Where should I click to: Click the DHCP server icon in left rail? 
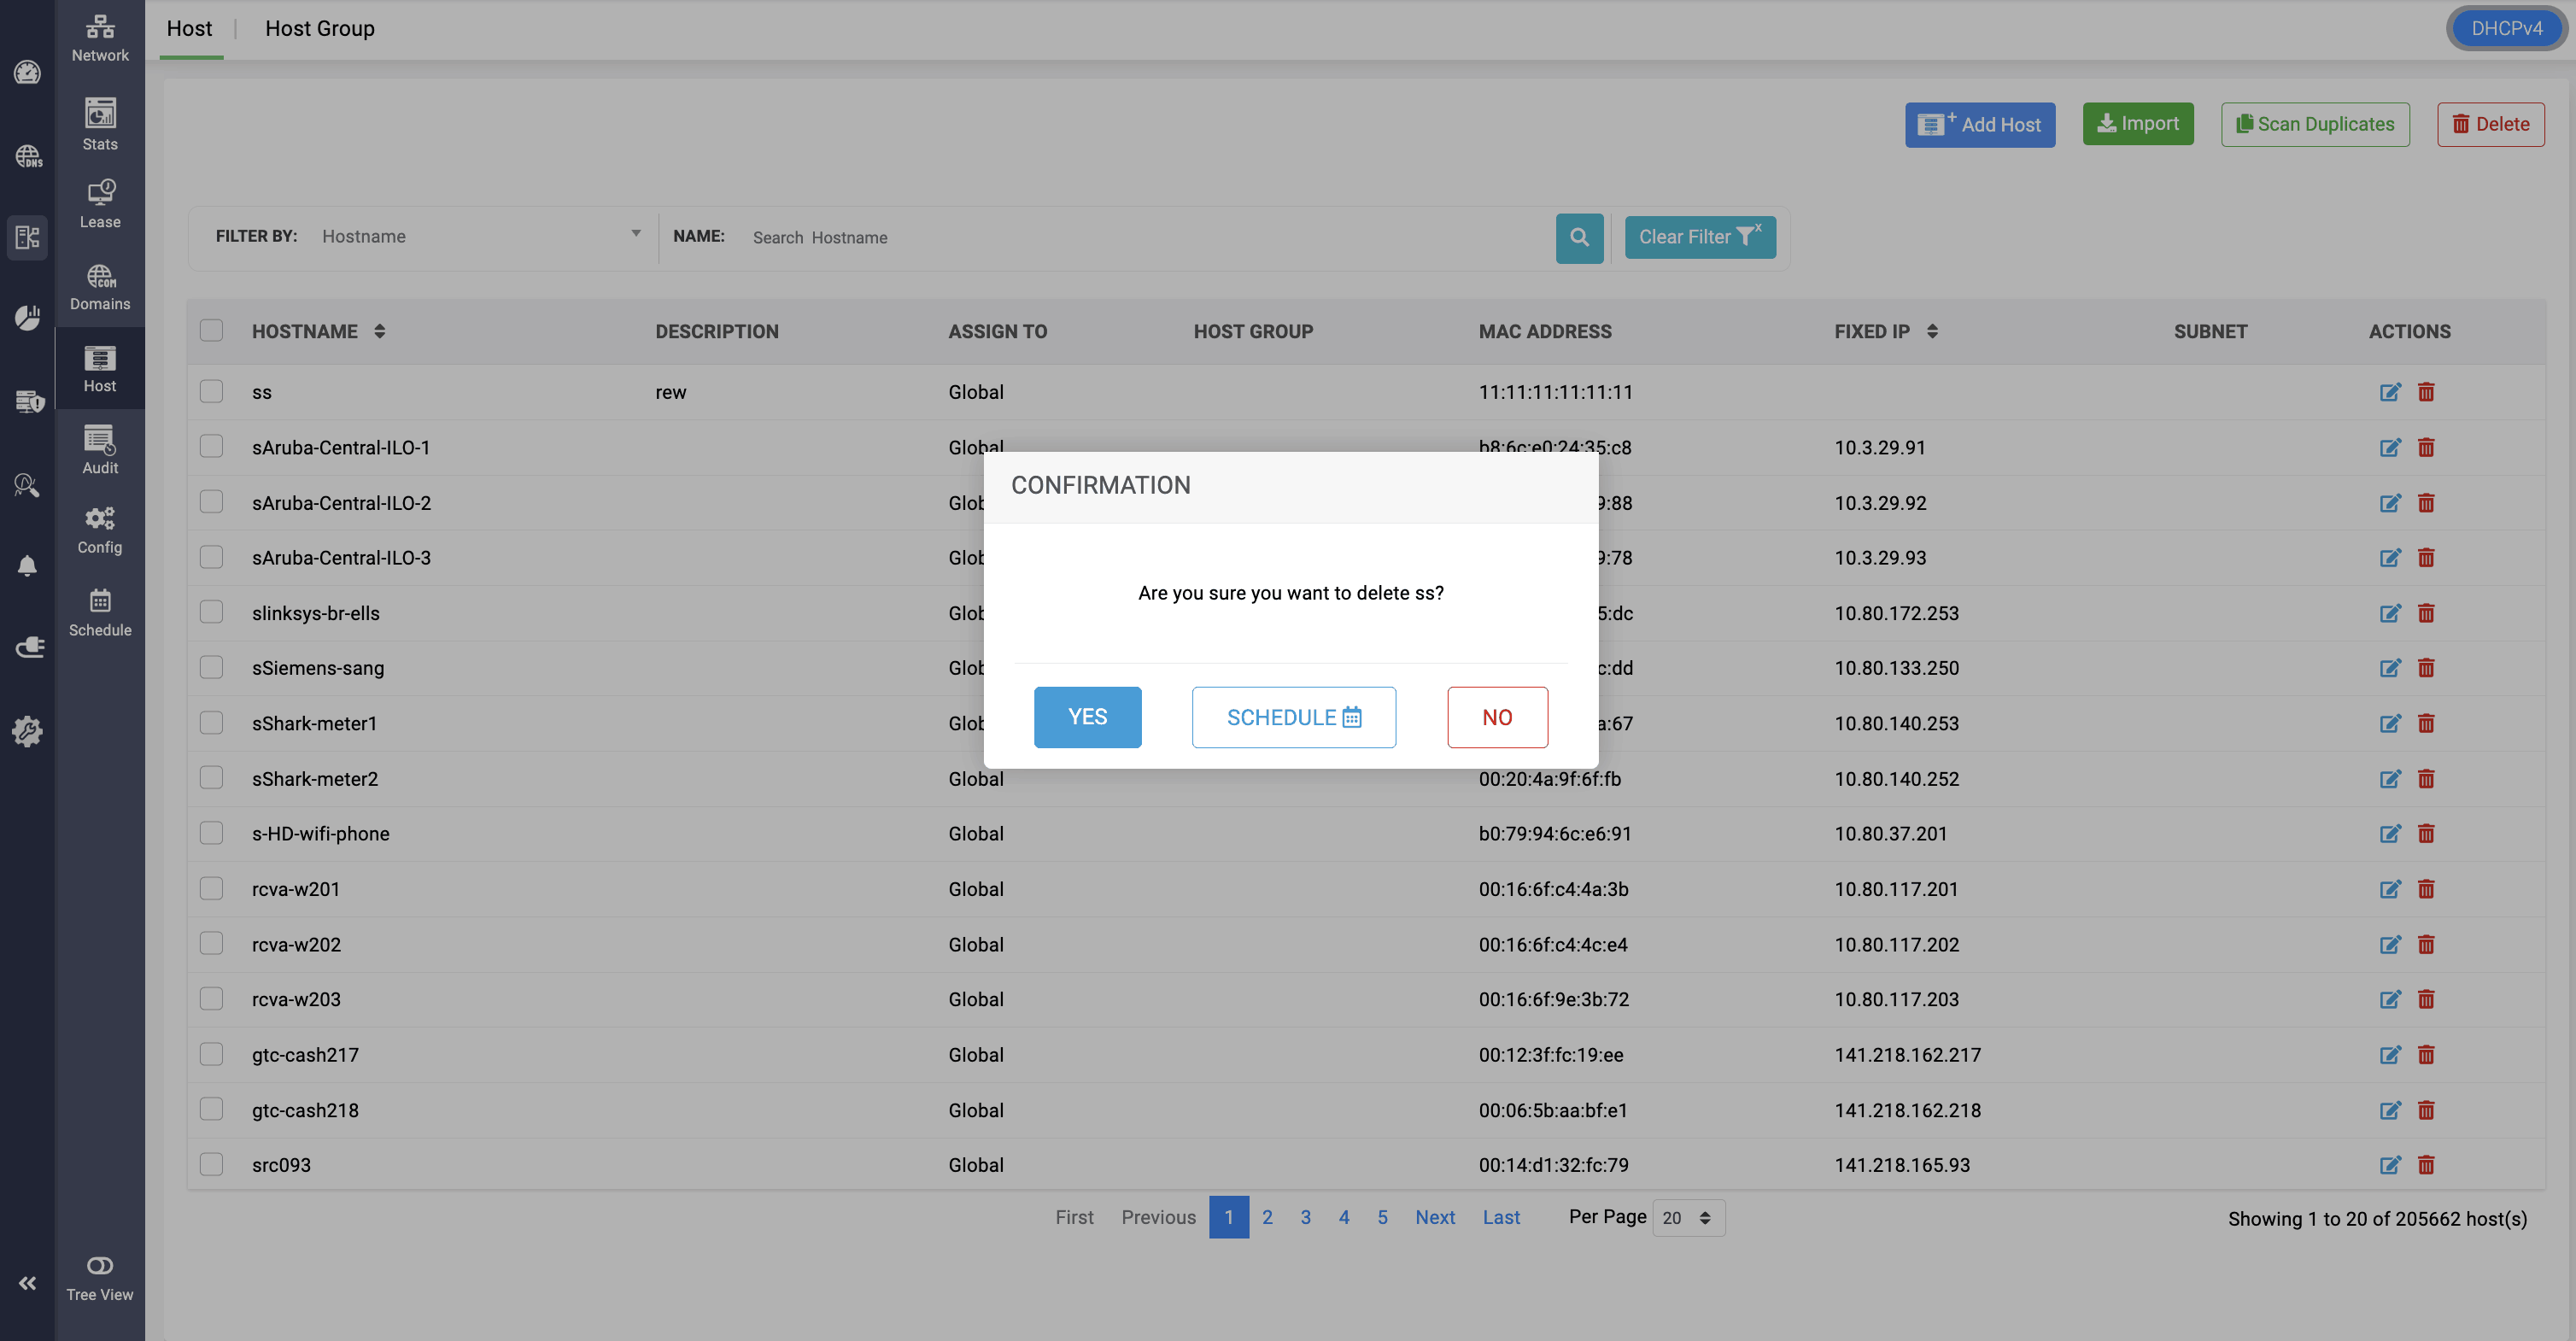(x=27, y=237)
